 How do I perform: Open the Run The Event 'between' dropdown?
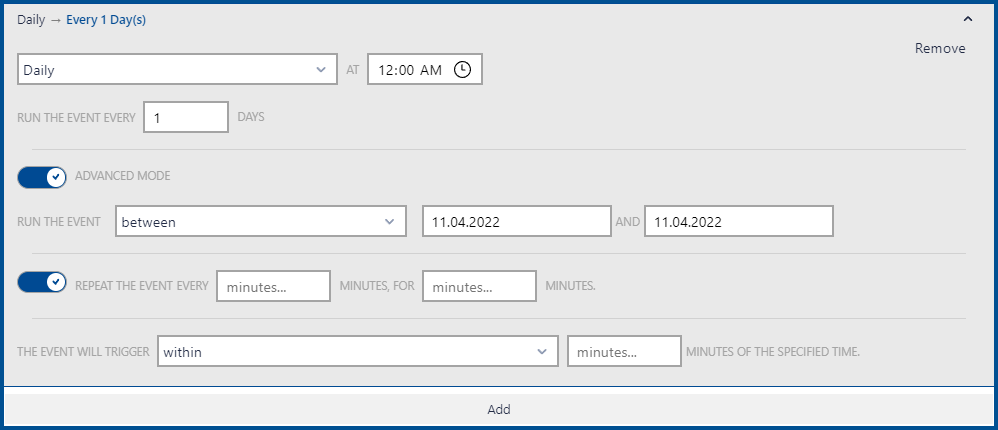tap(250, 222)
